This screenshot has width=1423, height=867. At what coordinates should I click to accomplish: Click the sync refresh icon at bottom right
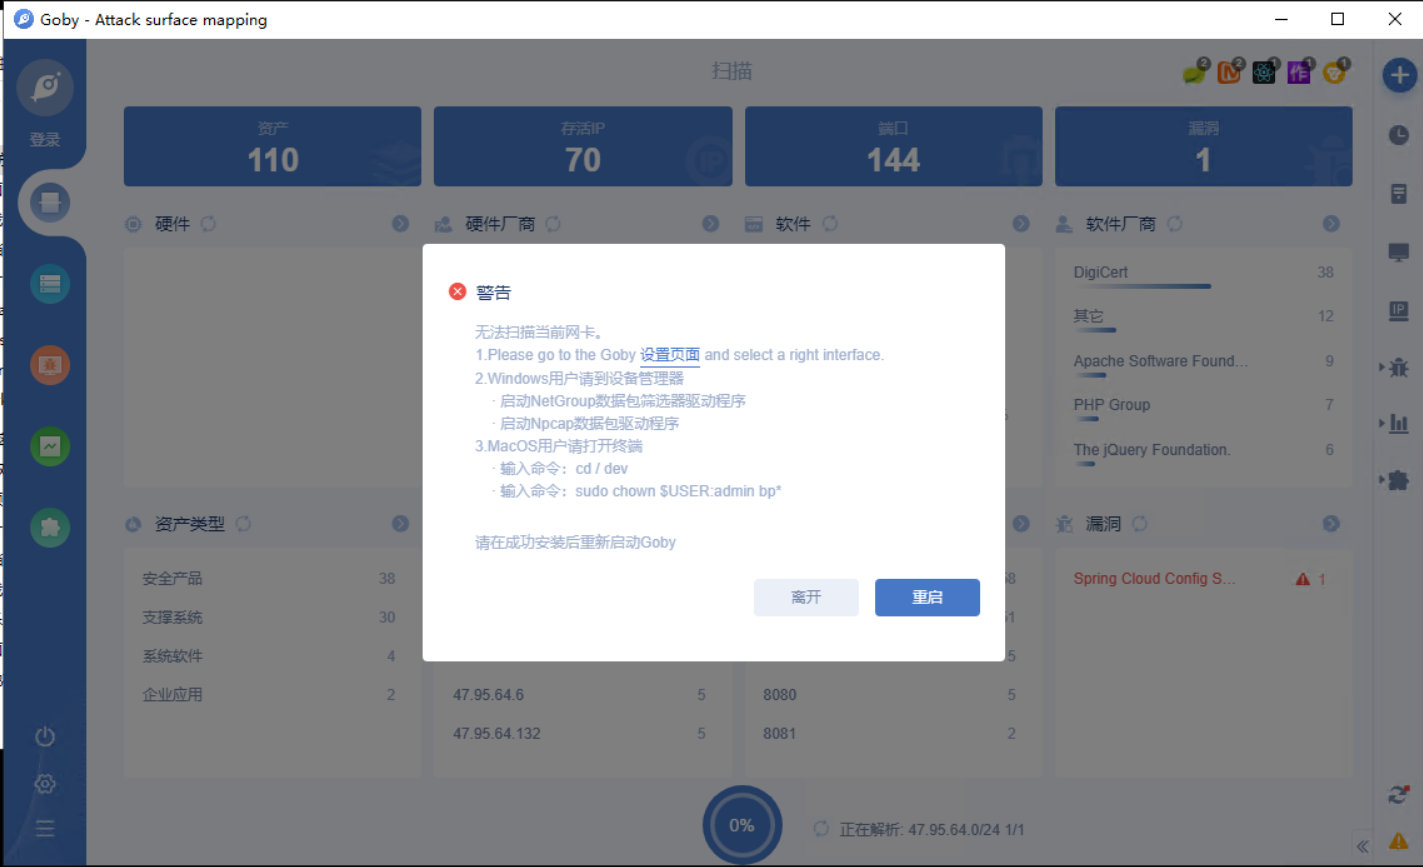click(x=1399, y=795)
